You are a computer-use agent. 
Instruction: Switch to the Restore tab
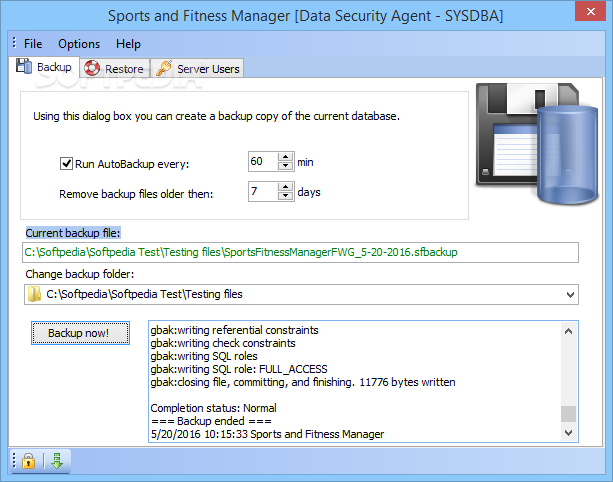pos(115,68)
